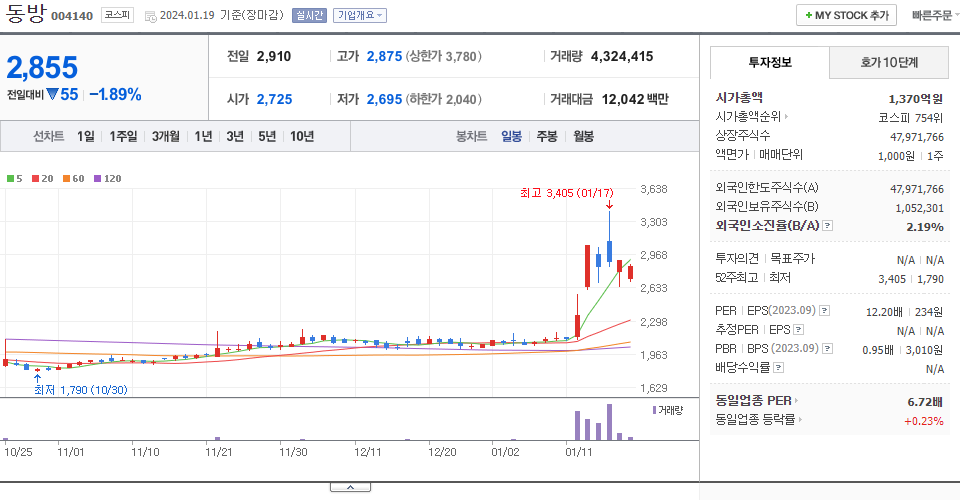The image size is (960, 500).
Task: Open the 기업개요 dropdown
Action: [360, 15]
